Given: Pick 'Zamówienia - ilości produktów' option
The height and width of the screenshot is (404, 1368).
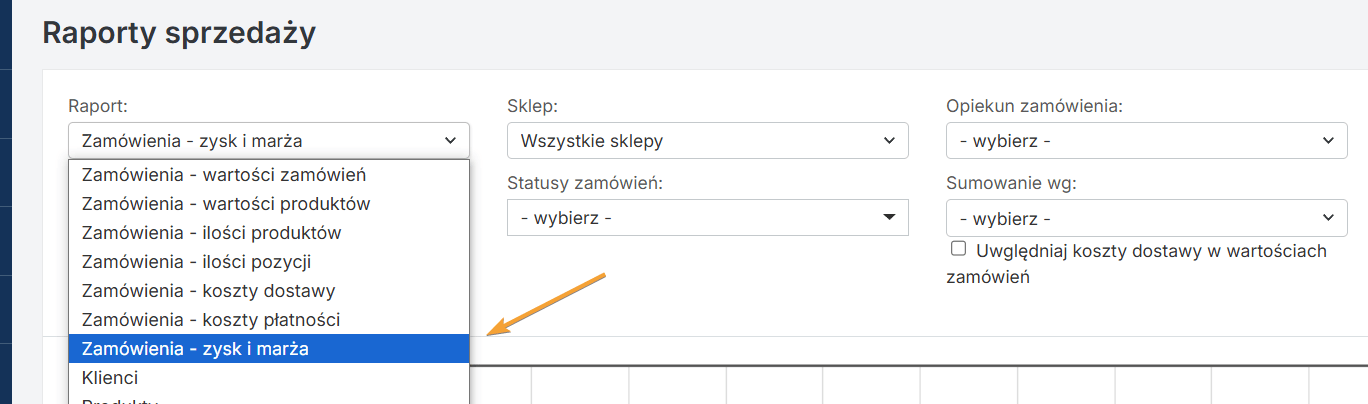Looking at the screenshot, I should click(212, 233).
